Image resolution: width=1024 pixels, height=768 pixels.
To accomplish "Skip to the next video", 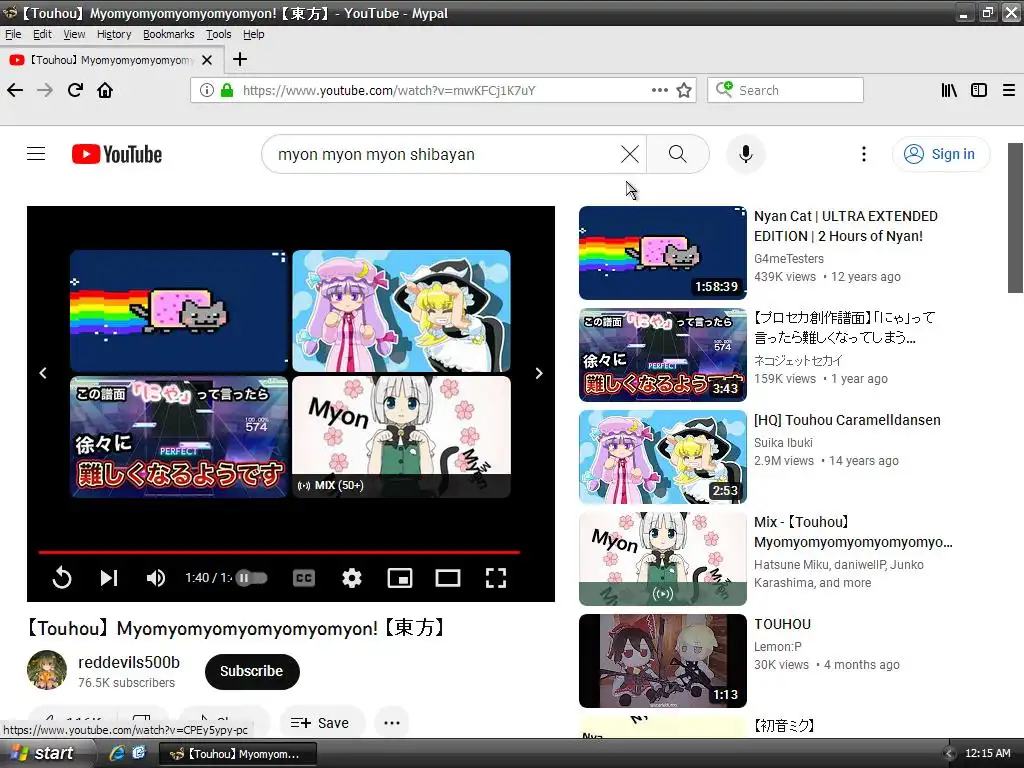I will tap(108, 578).
